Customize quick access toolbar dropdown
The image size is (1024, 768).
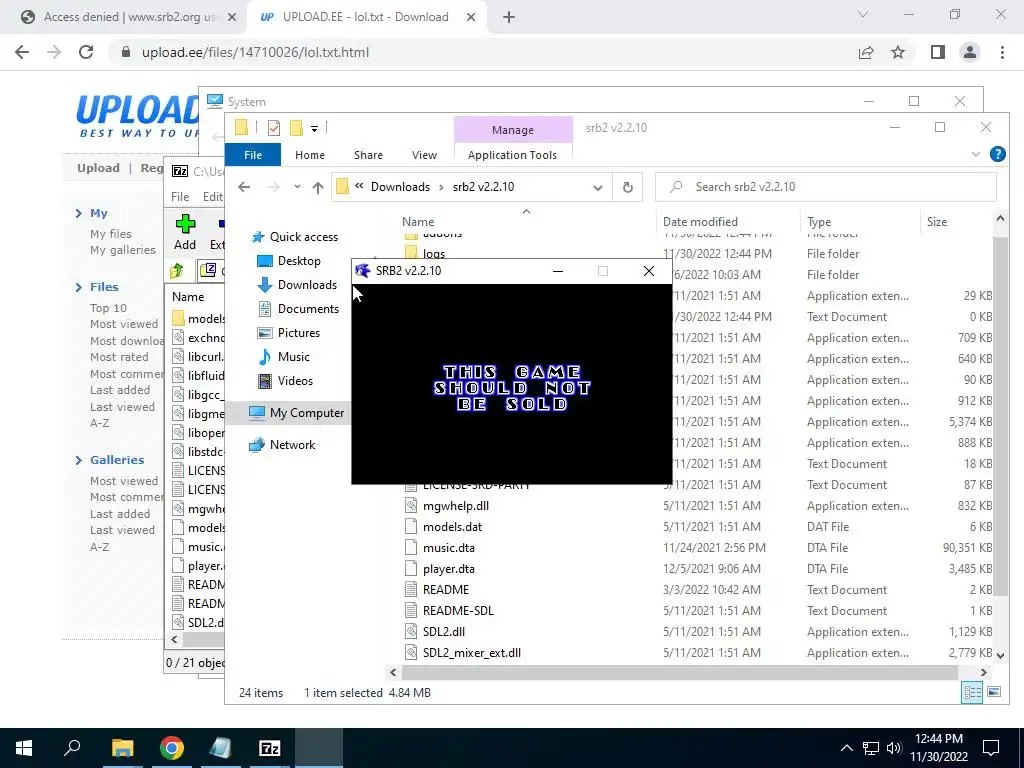point(314,129)
